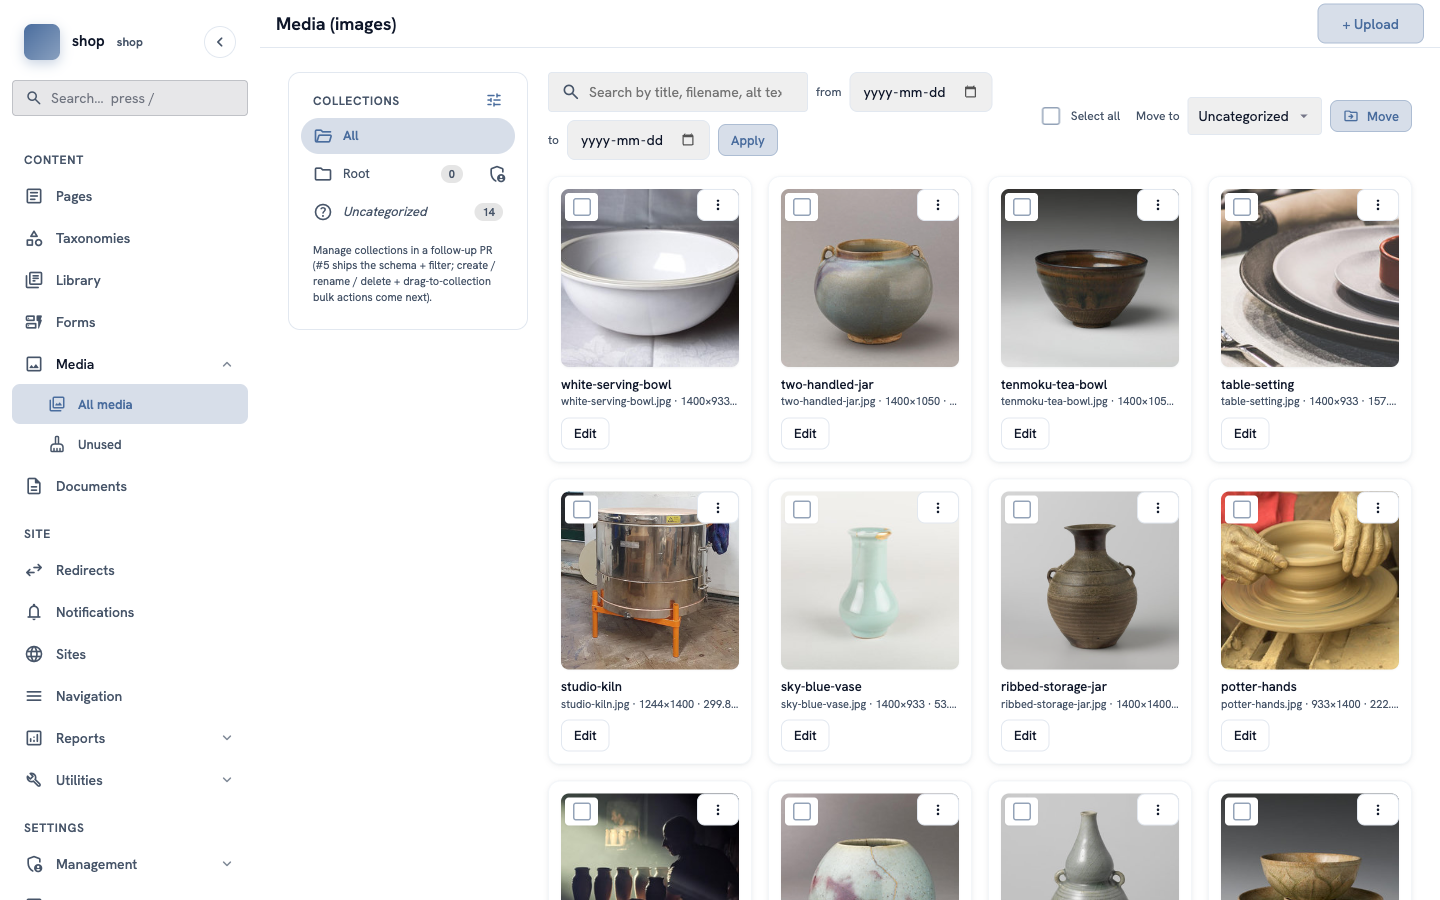Select the Uncategorized collection
The image size is (1440, 900).
[x=408, y=212]
